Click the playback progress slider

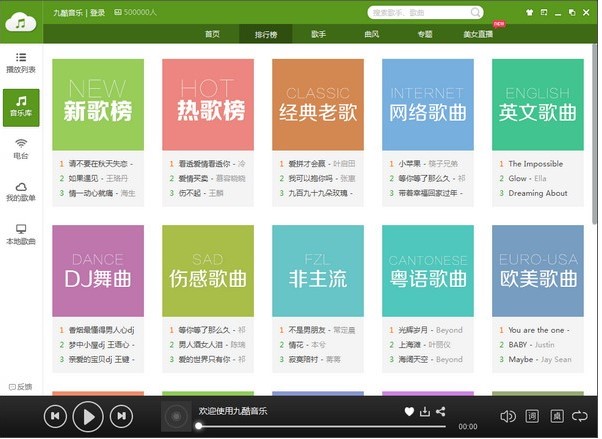pyautogui.click(x=320, y=426)
